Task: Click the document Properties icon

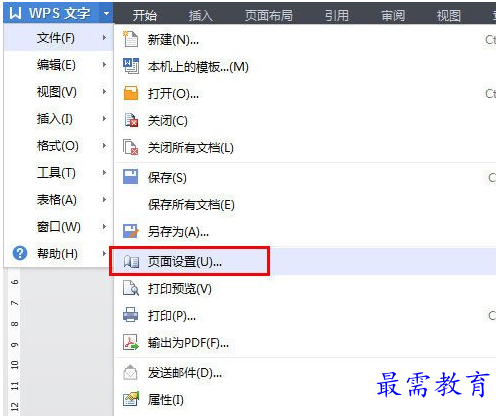Action: click(131, 399)
